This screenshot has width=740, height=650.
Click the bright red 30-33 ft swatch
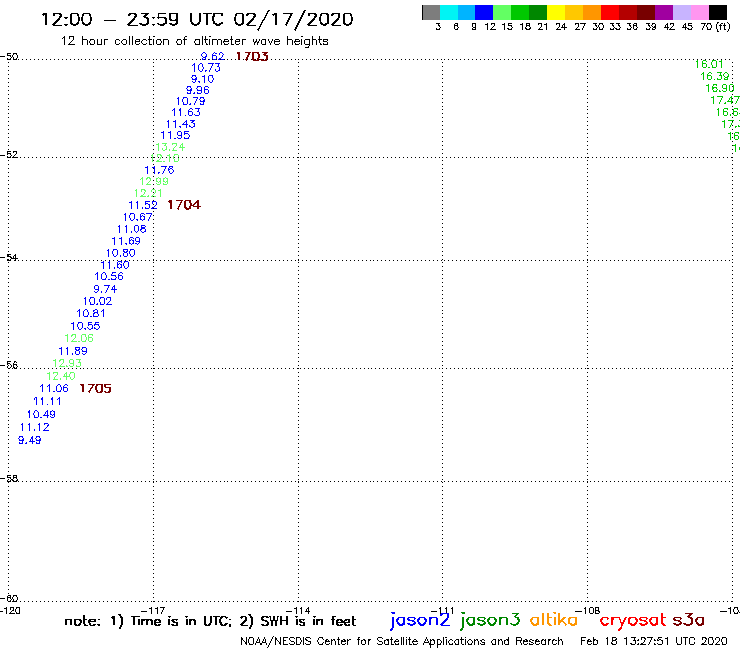[x=610, y=12]
